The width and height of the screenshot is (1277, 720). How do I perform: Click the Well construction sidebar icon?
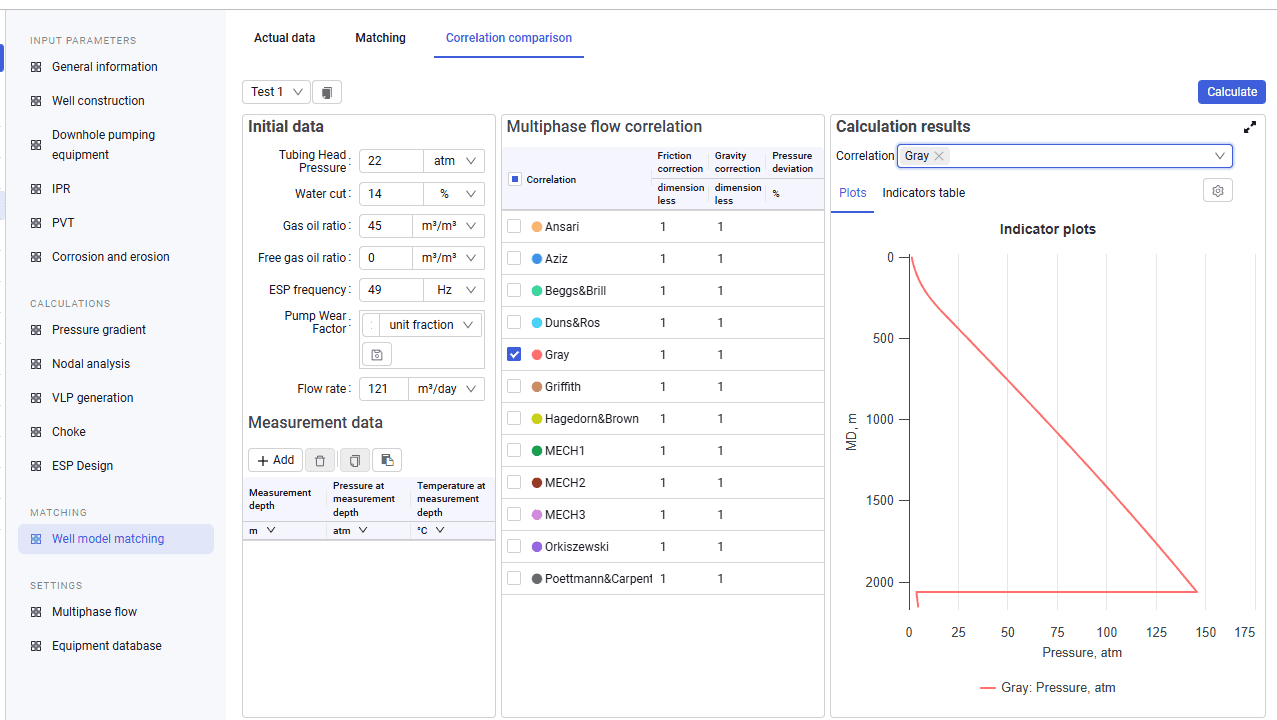pos(36,101)
